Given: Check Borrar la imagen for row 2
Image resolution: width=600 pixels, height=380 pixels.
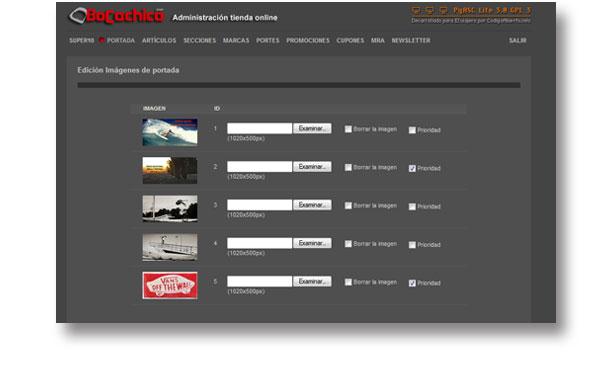Looking at the screenshot, I should coord(348,168).
